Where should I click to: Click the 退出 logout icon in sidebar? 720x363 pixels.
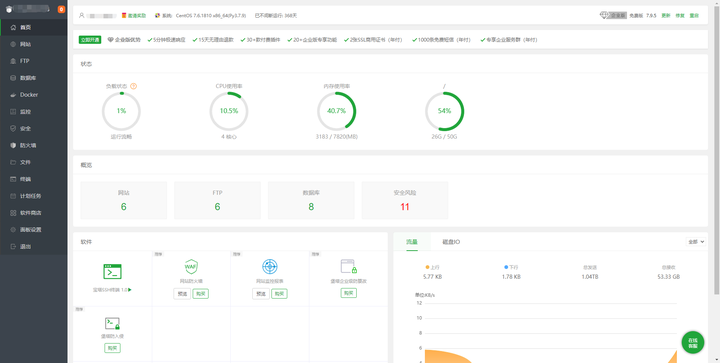(13, 246)
